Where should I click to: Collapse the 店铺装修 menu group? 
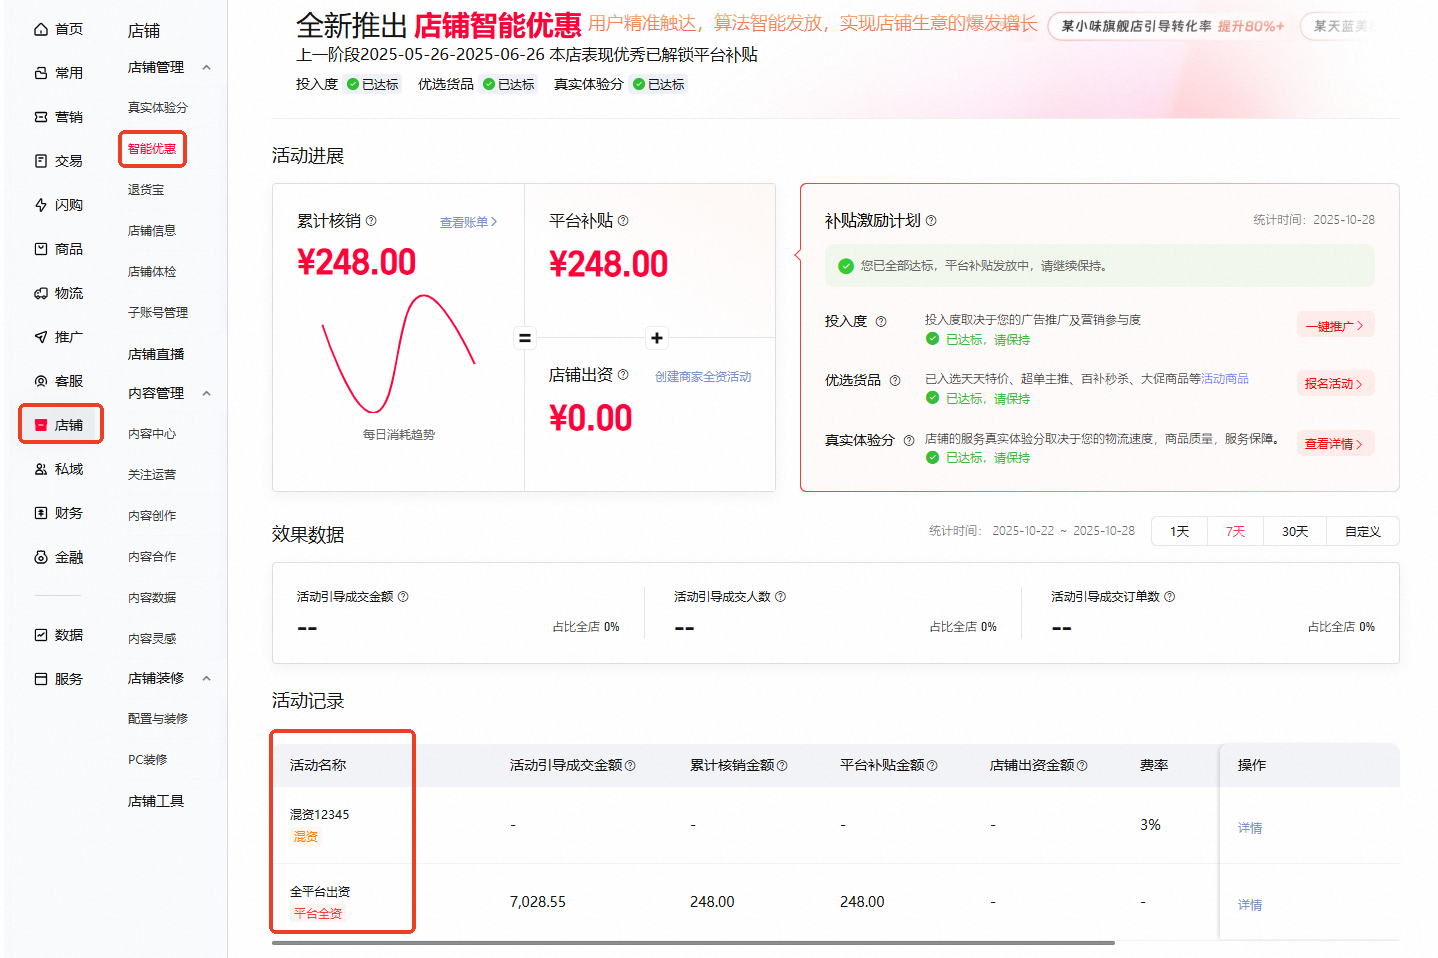coord(207,679)
